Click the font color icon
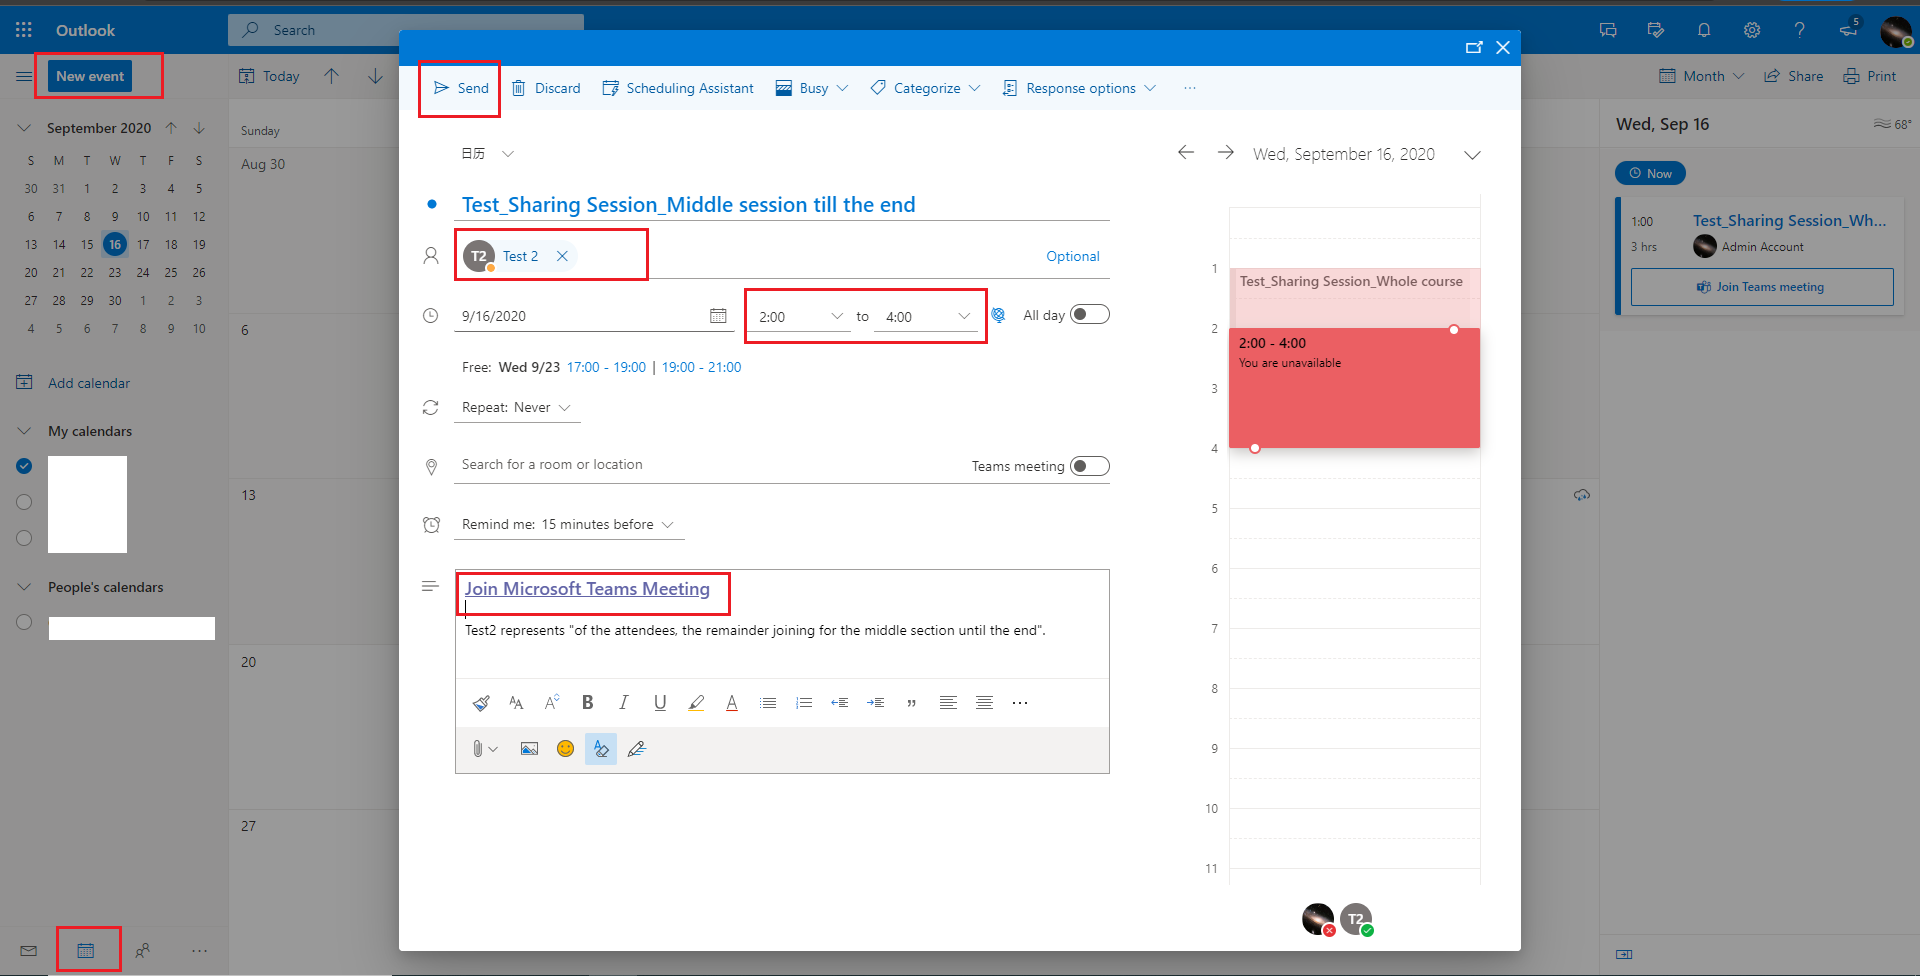Screen dimensions: 1920x976 732,702
